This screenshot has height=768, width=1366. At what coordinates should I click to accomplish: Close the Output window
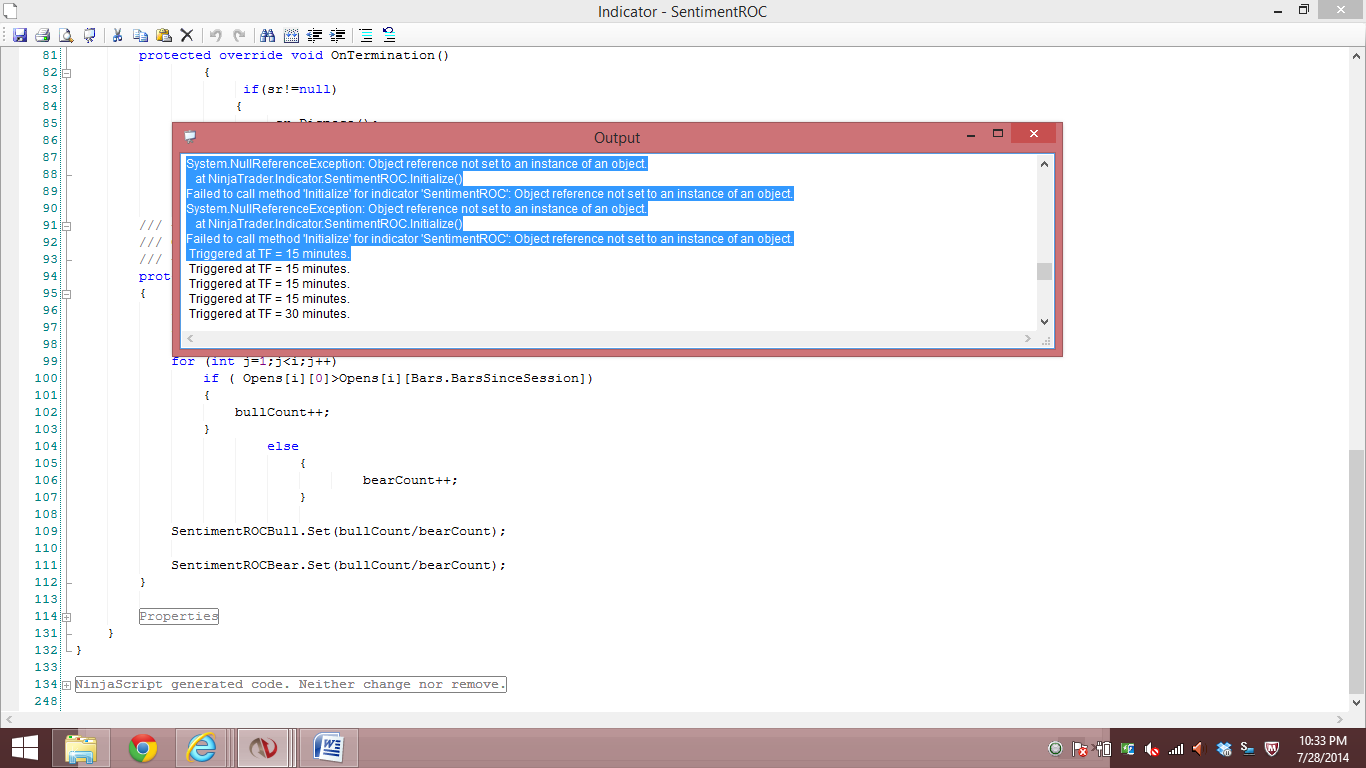[x=1033, y=134]
